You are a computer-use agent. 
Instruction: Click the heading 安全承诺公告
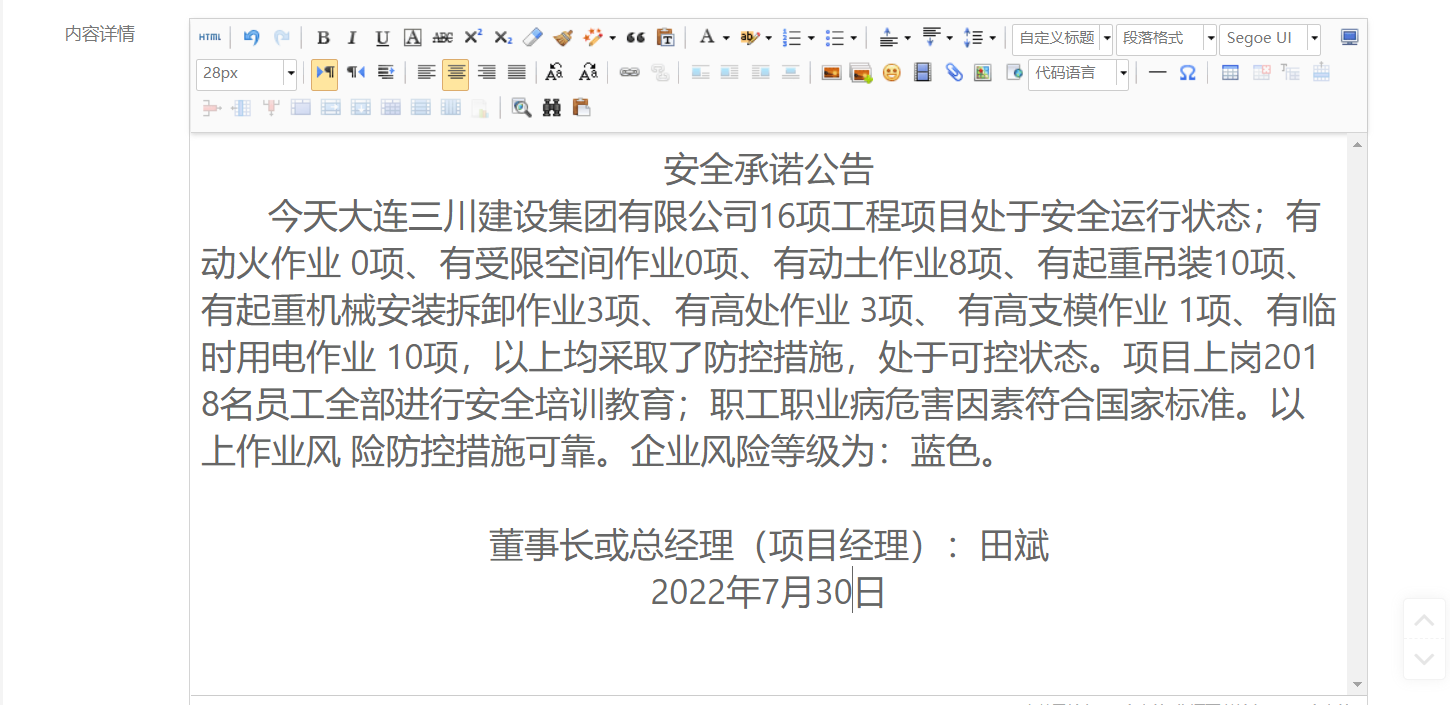point(768,170)
